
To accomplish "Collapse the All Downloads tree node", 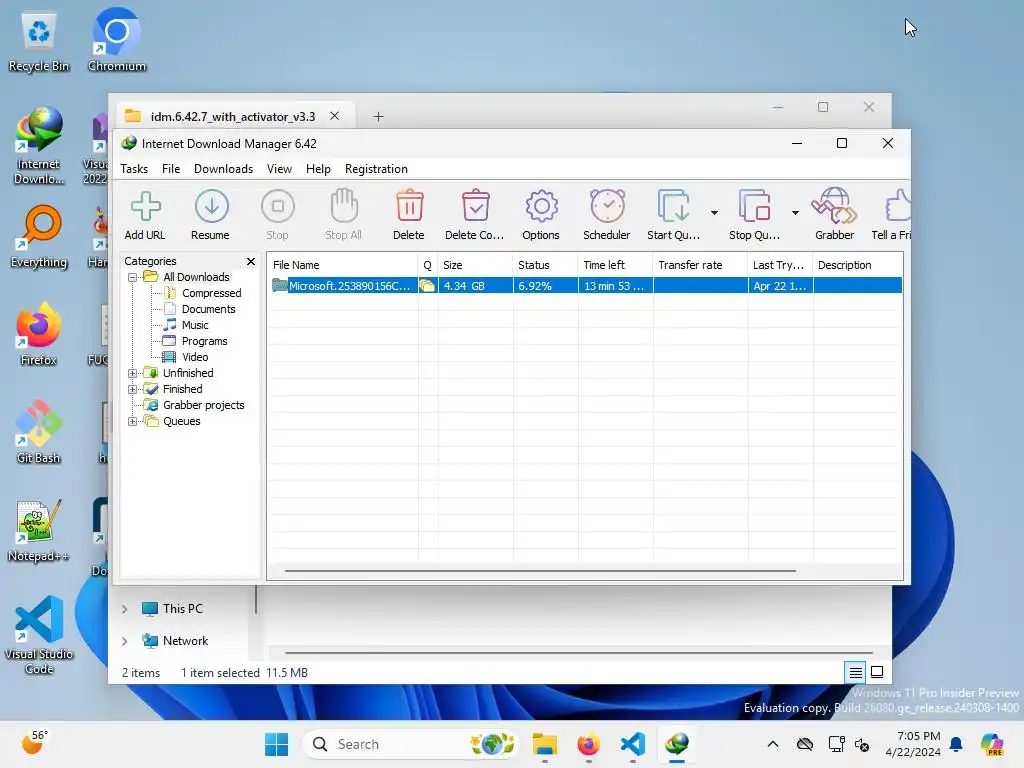I will coord(133,277).
